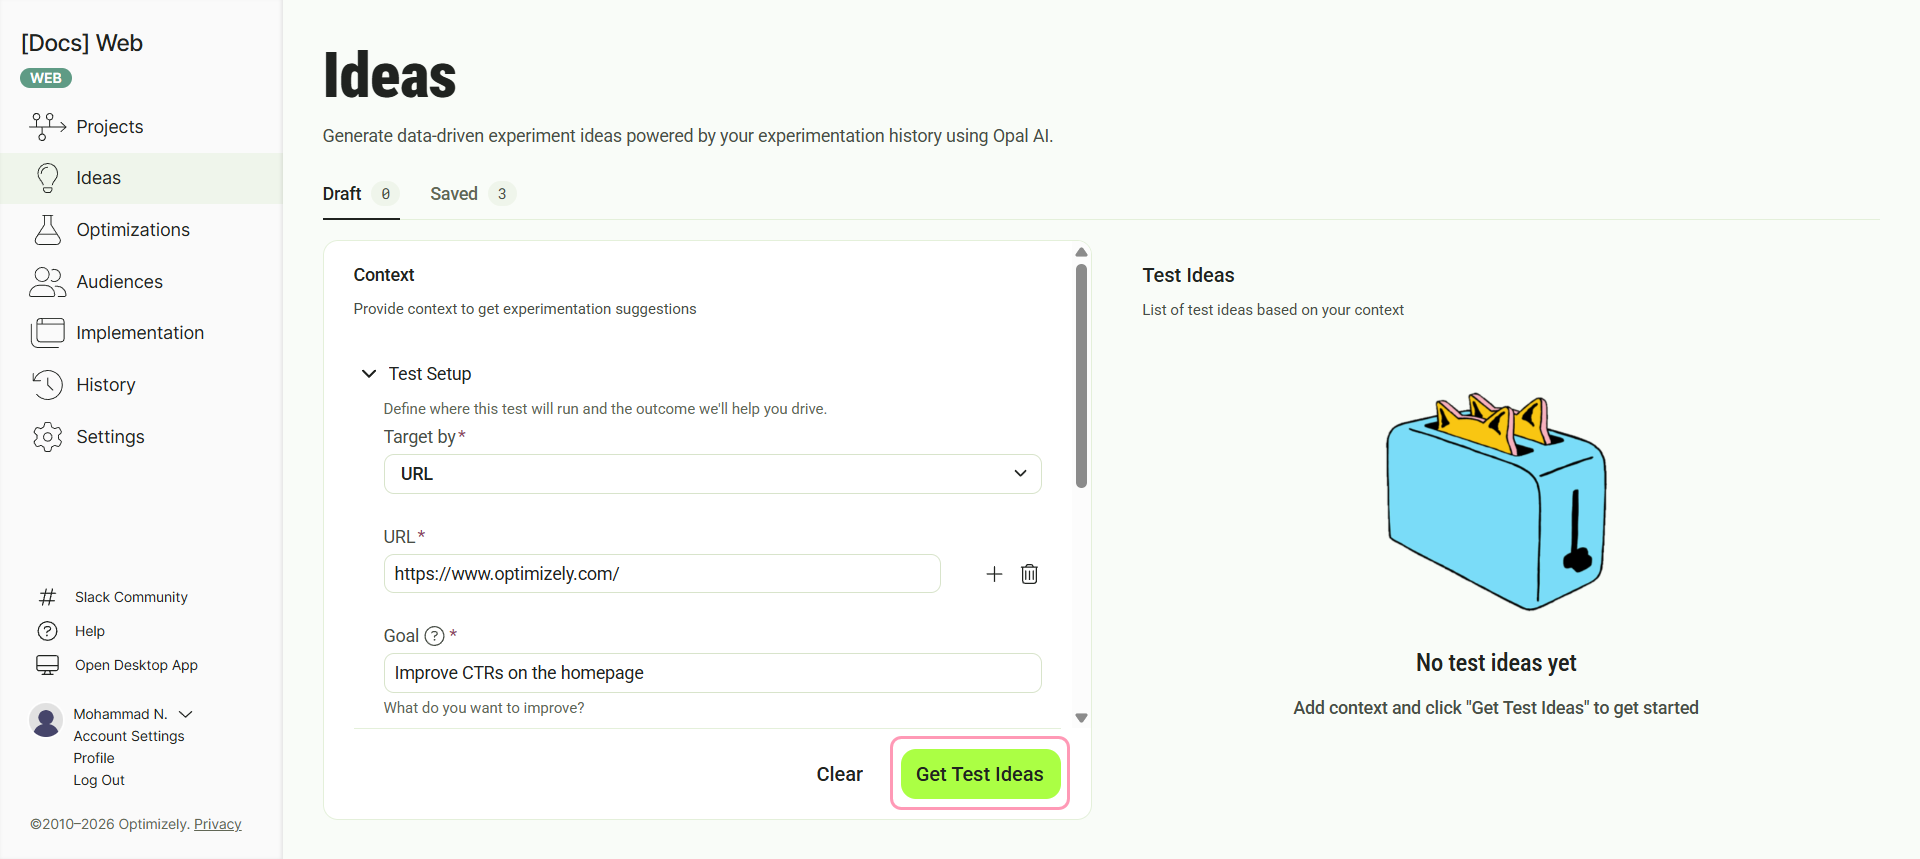Image resolution: width=1920 pixels, height=859 pixels.
Task: Open Settings via the gear icon
Action: point(47,436)
